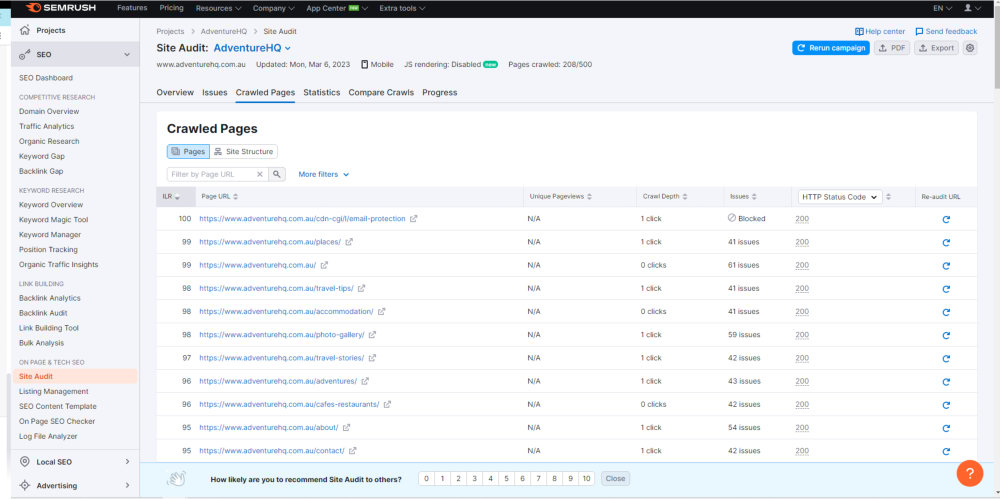Open the Company menu
The image size is (1000, 499).
pyautogui.click(x=274, y=8)
